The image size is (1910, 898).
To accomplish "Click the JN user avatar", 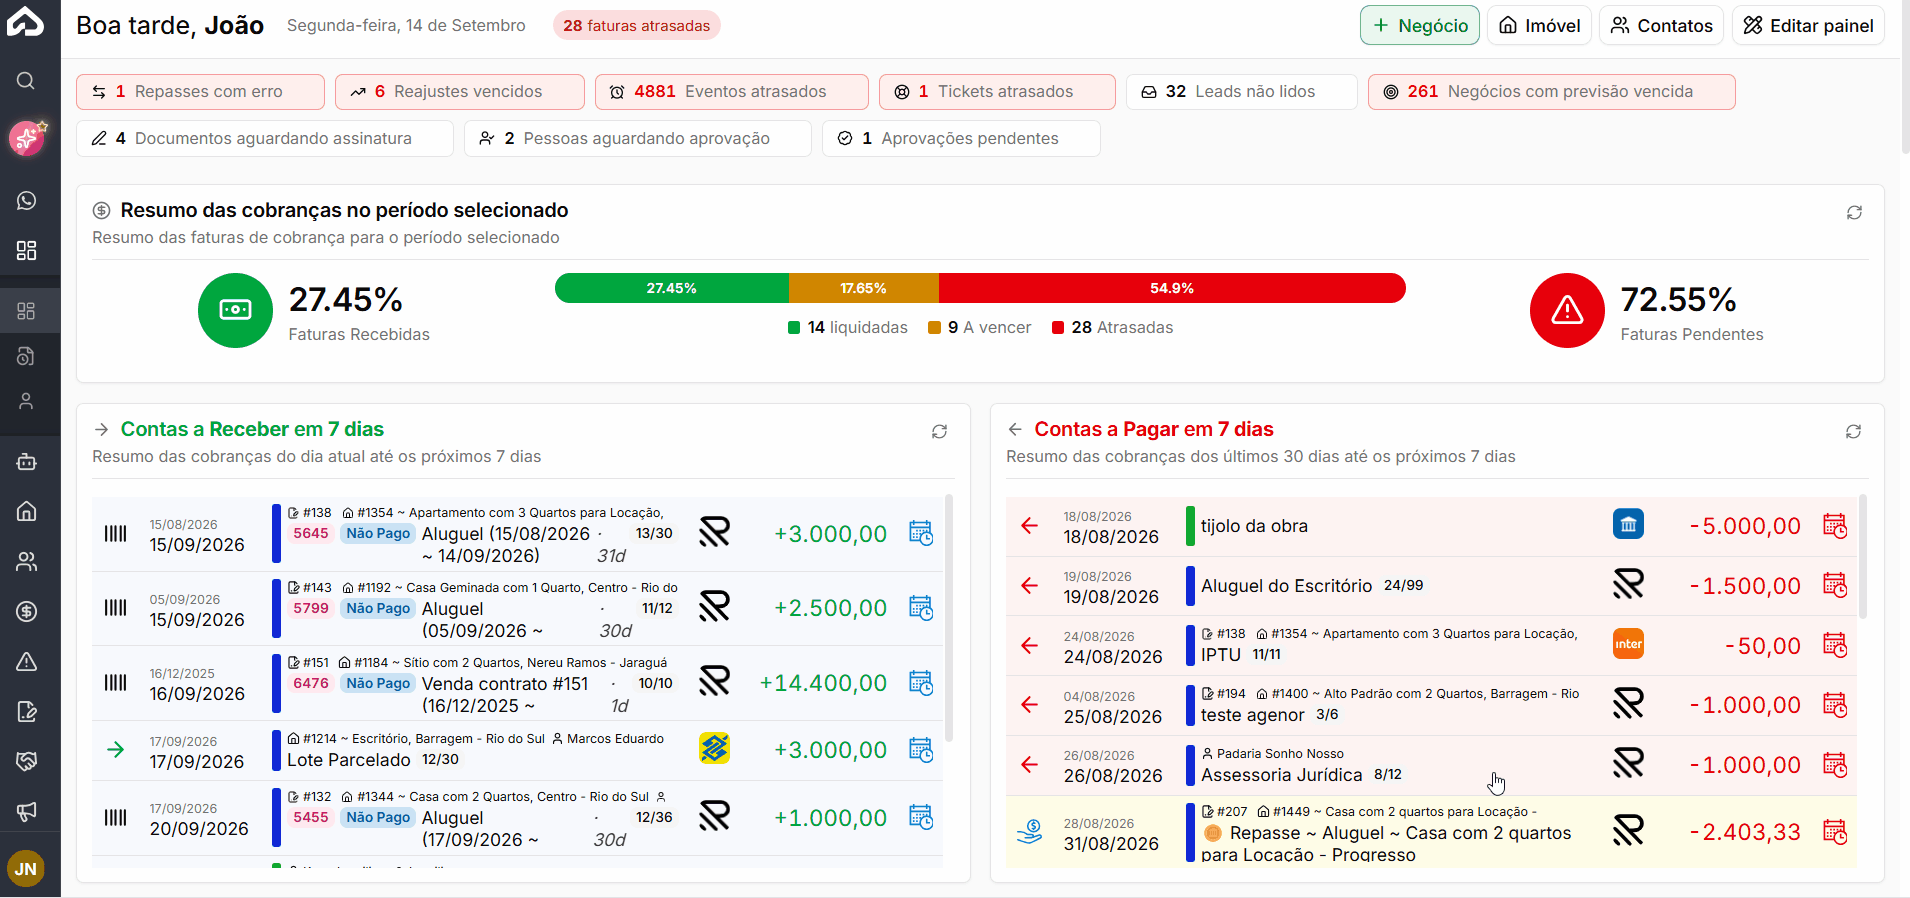I will 26,869.
